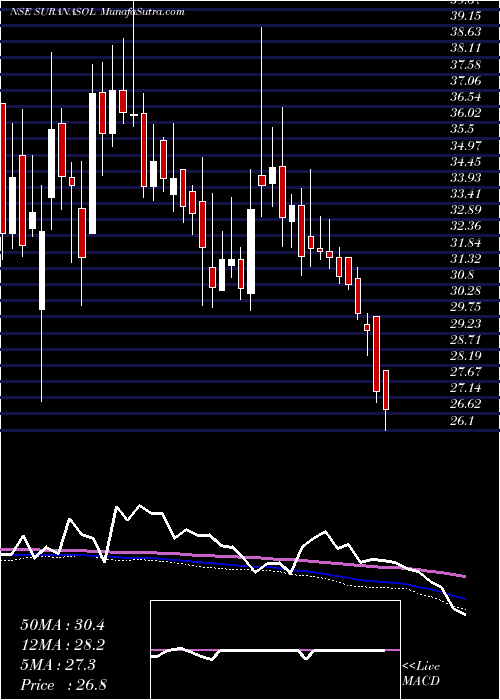Click the 31.32 price axis label

(466, 258)
